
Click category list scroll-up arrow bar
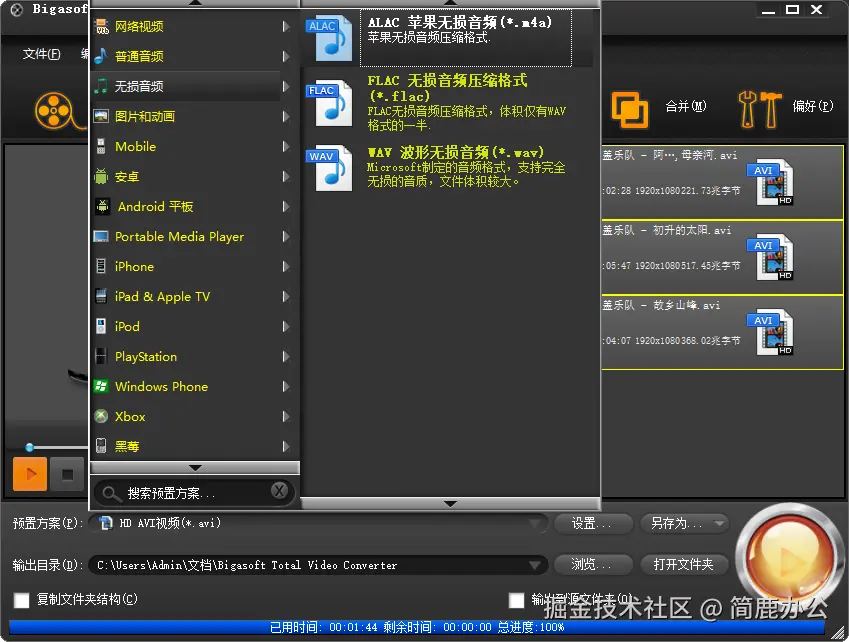[x=195, y=4]
